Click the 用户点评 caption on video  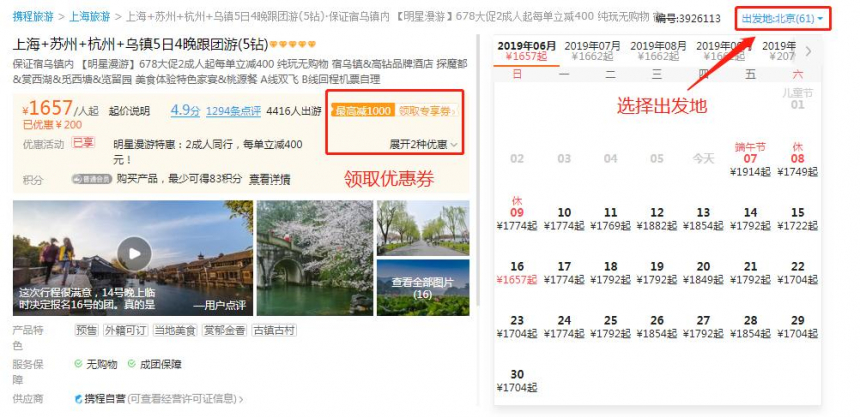(219, 306)
